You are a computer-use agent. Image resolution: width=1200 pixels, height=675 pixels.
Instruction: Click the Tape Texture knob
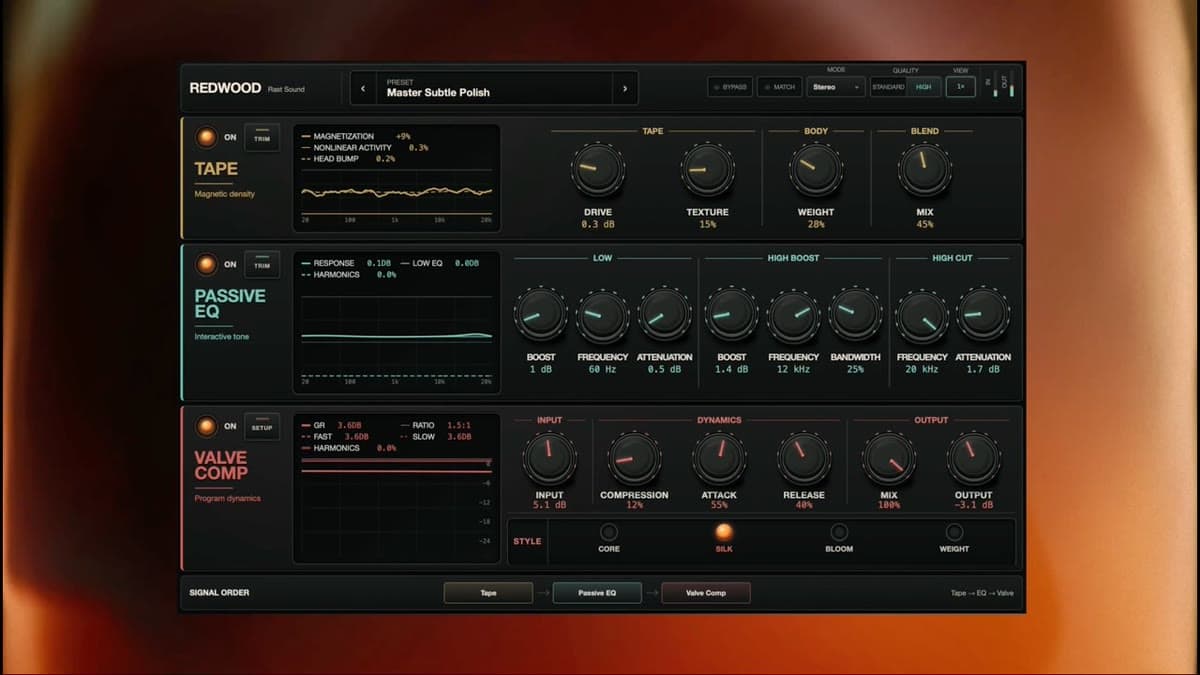(x=708, y=169)
